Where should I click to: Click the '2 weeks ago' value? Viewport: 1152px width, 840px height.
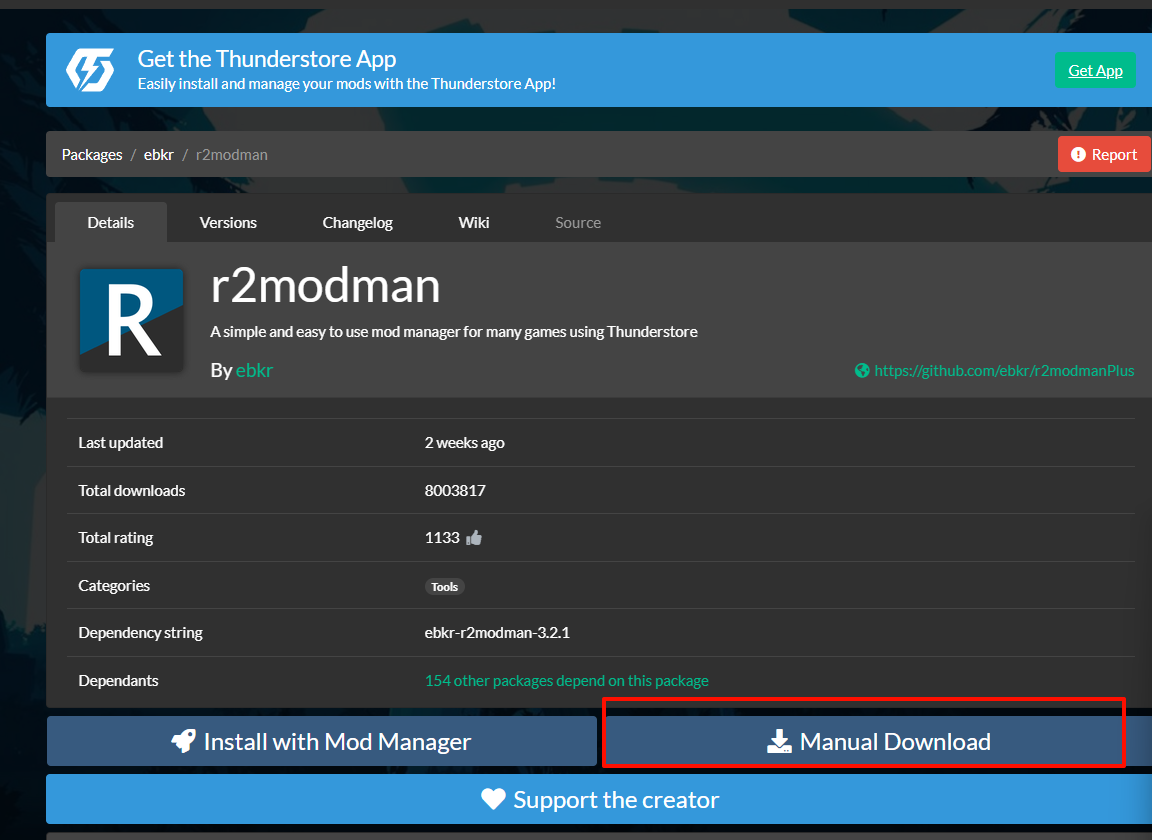click(x=464, y=442)
